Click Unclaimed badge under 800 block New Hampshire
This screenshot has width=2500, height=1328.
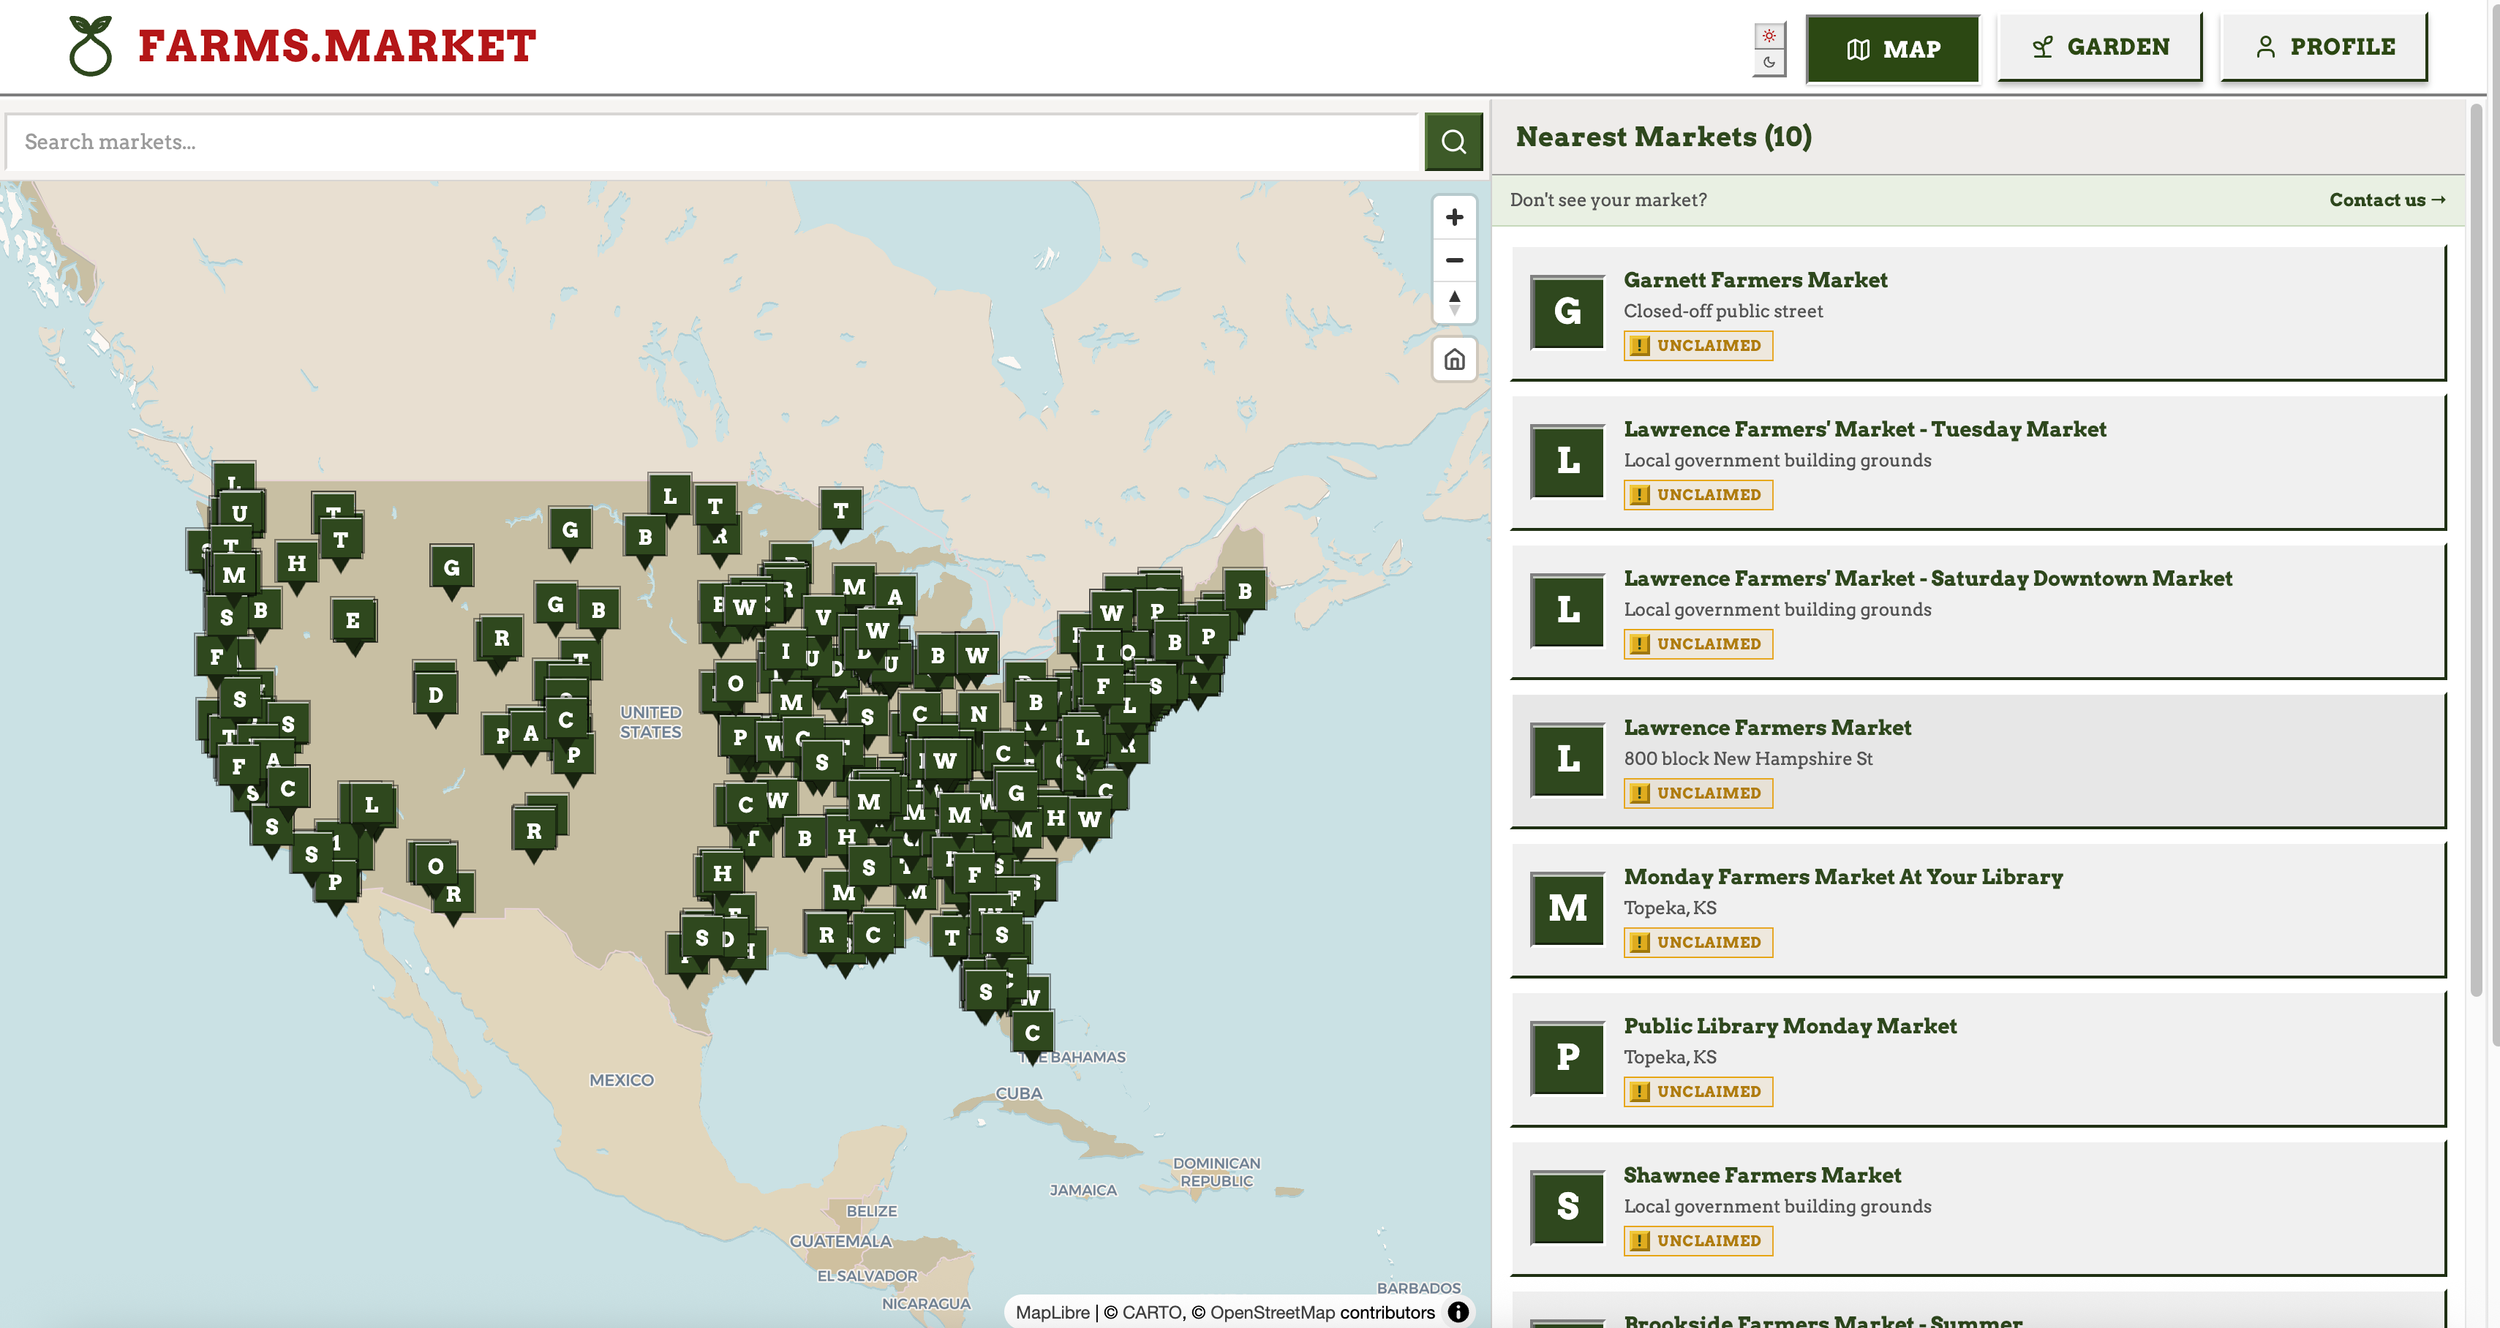[x=1698, y=793]
